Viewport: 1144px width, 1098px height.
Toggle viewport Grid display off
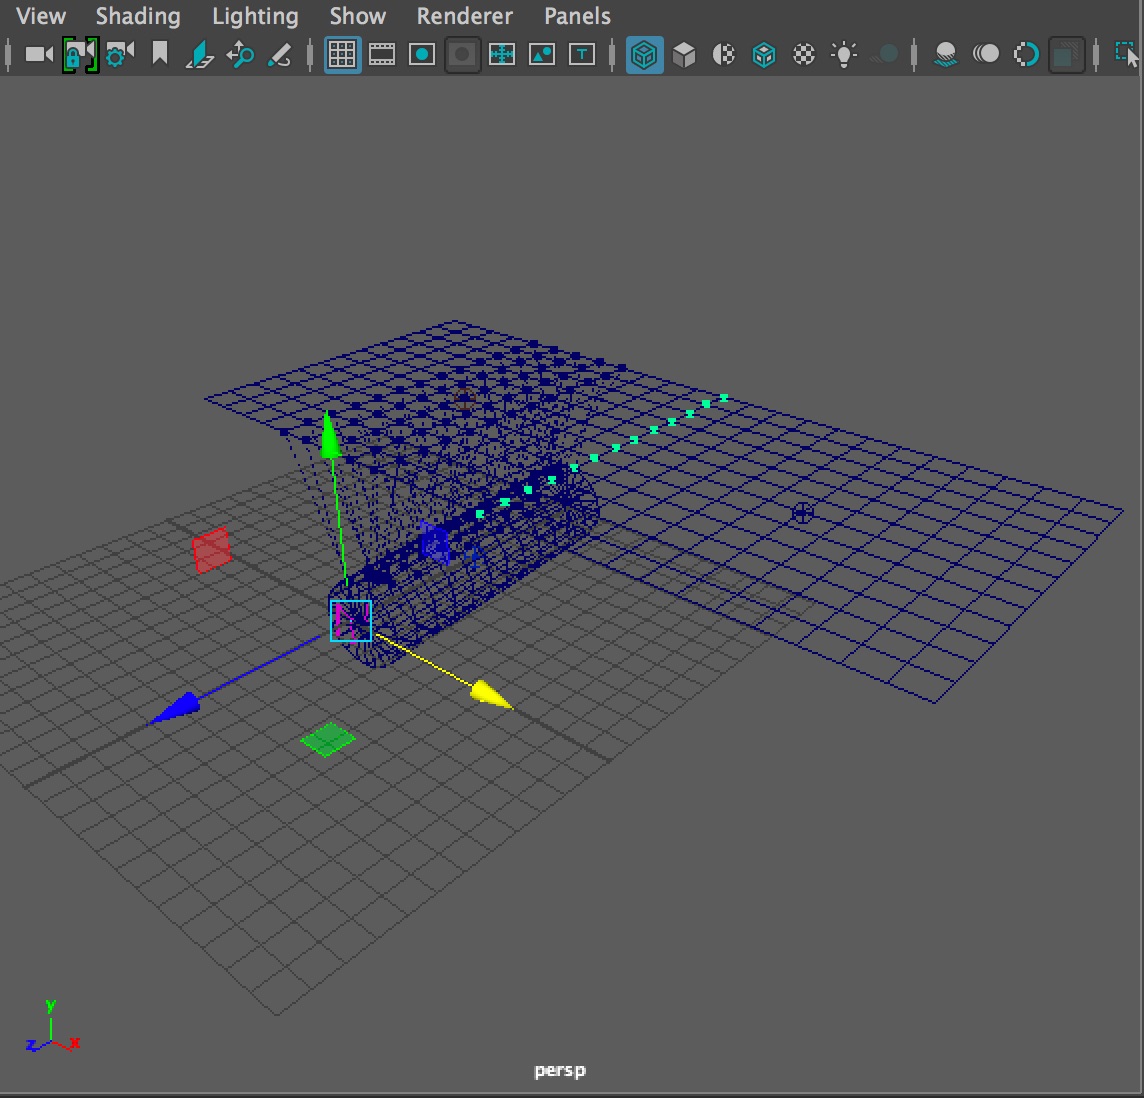pos(342,54)
